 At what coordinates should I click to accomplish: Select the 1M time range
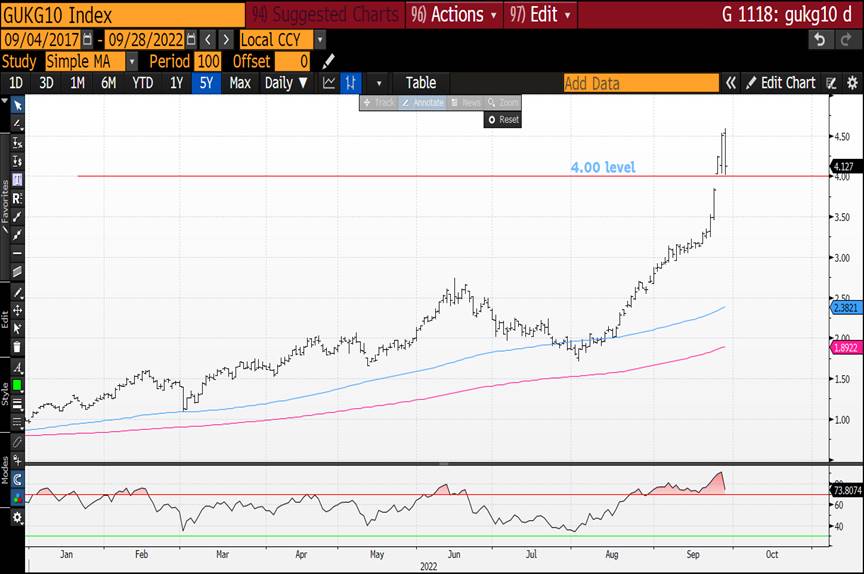pyautogui.click(x=77, y=83)
